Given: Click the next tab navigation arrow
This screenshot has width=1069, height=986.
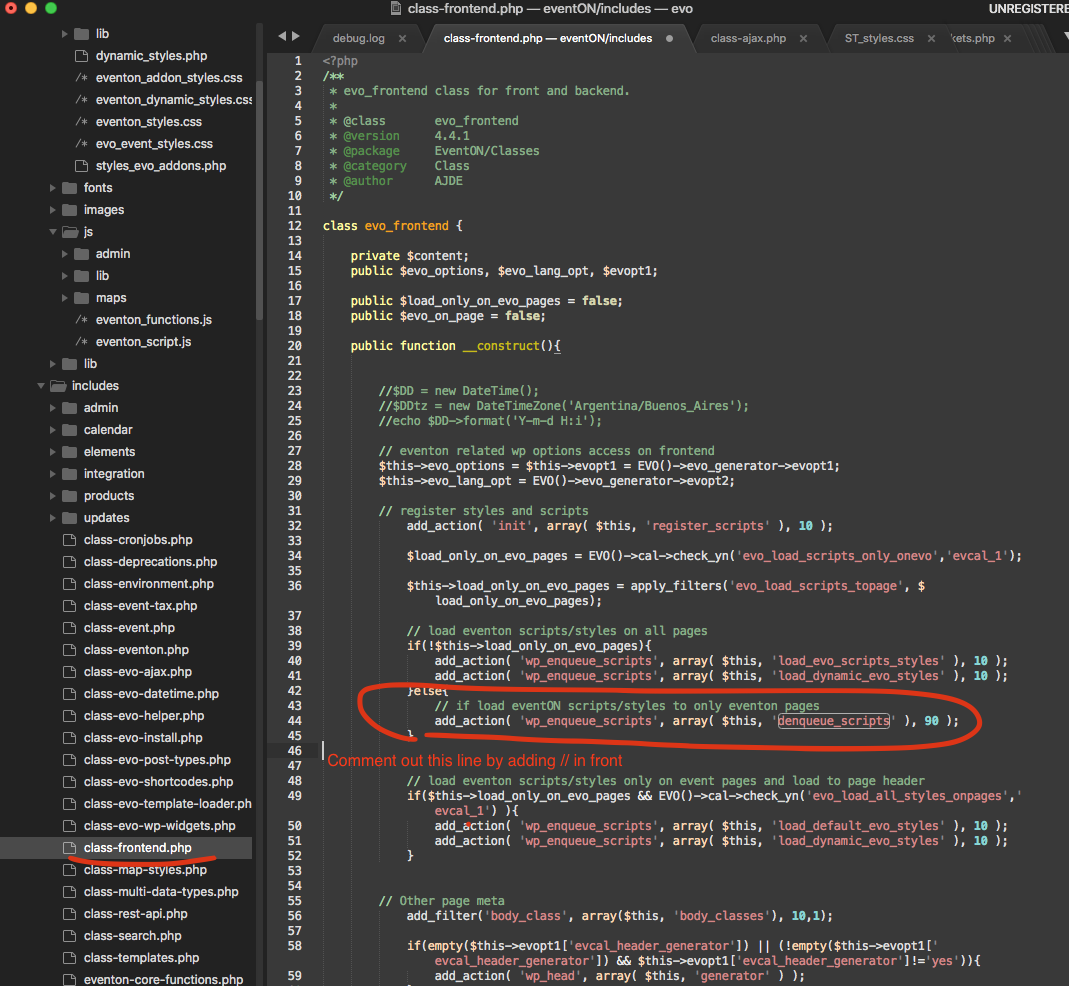Looking at the screenshot, I should (x=296, y=37).
